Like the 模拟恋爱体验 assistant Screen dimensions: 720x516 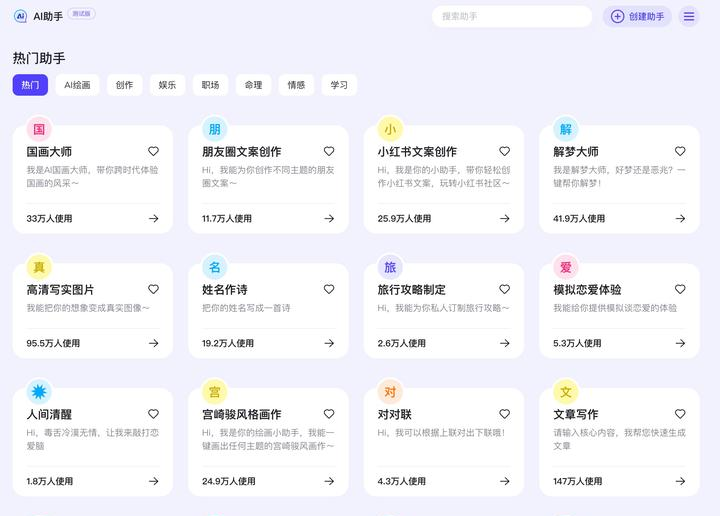coord(680,289)
